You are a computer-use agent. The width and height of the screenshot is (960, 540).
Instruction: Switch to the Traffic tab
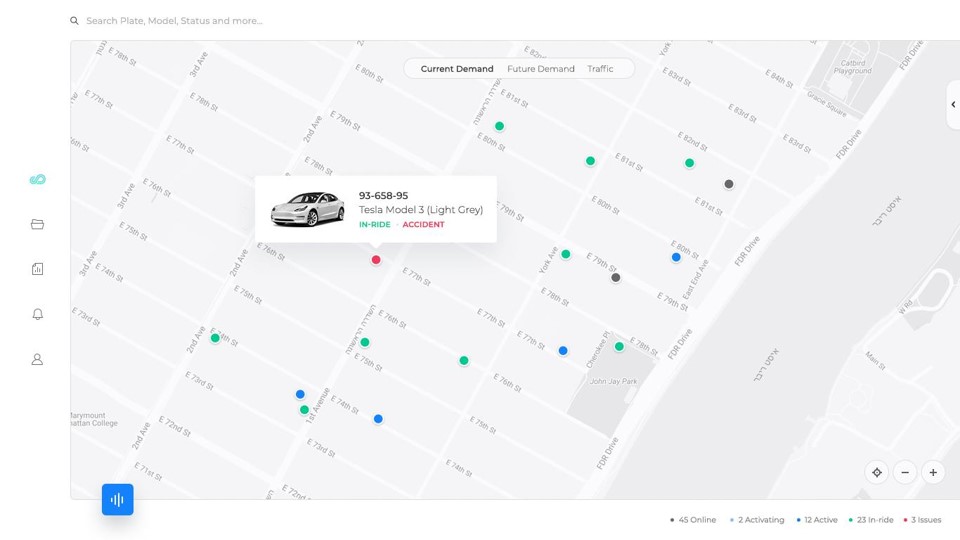[600, 69]
